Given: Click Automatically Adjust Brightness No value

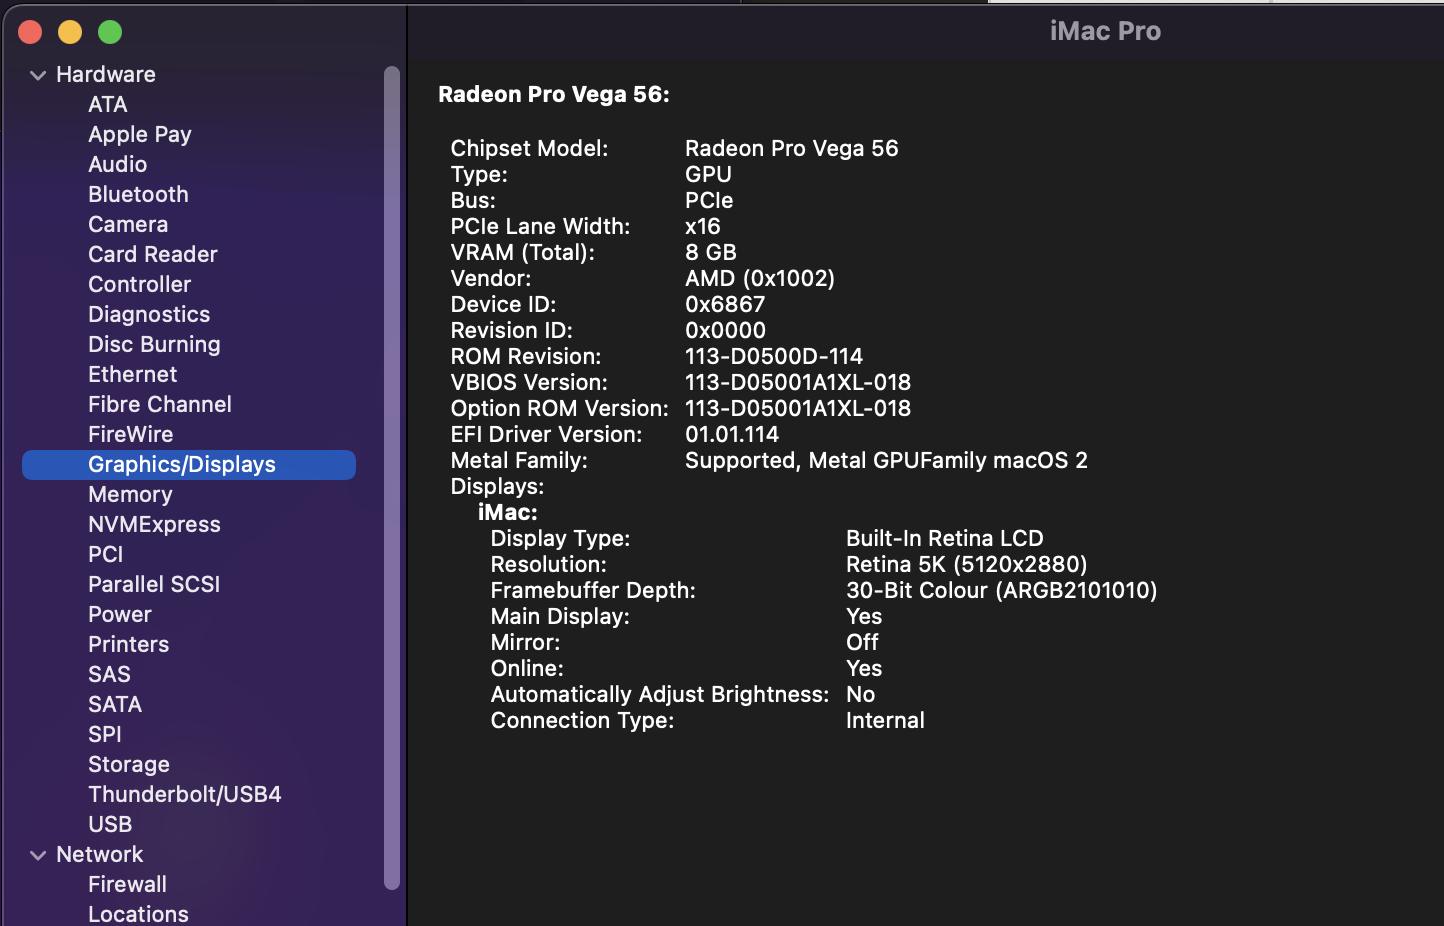Looking at the screenshot, I should pyautogui.click(x=860, y=694).
